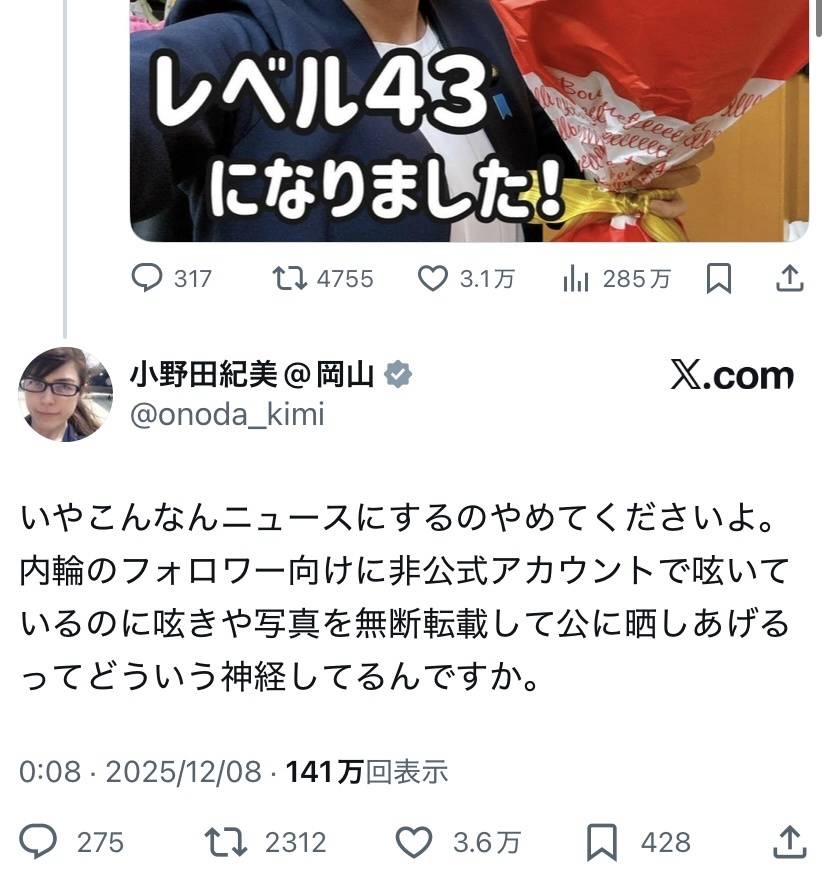The image size is (828, 894).
Task: Open the 小野田紀美＠岡山 display name
Action: (x=252, y=375)
